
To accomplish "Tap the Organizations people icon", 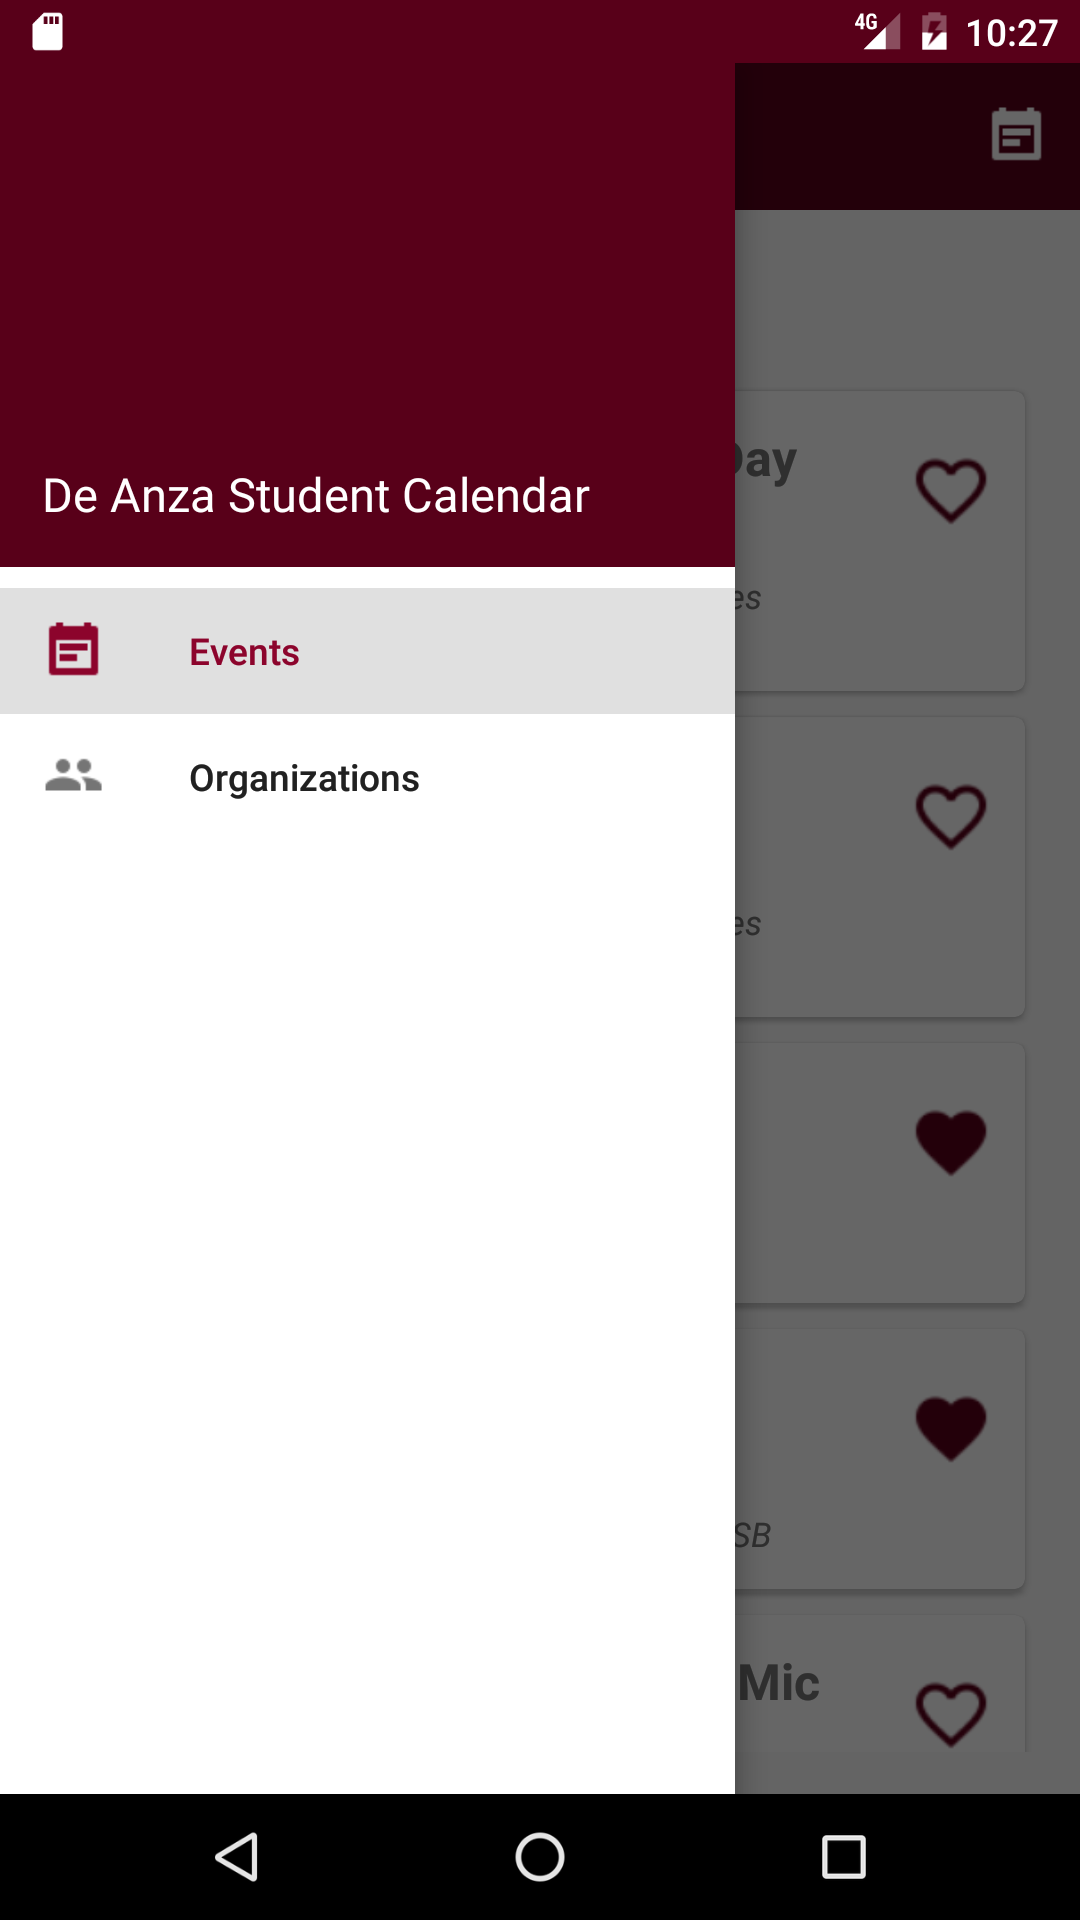I will tap(74, 776).
